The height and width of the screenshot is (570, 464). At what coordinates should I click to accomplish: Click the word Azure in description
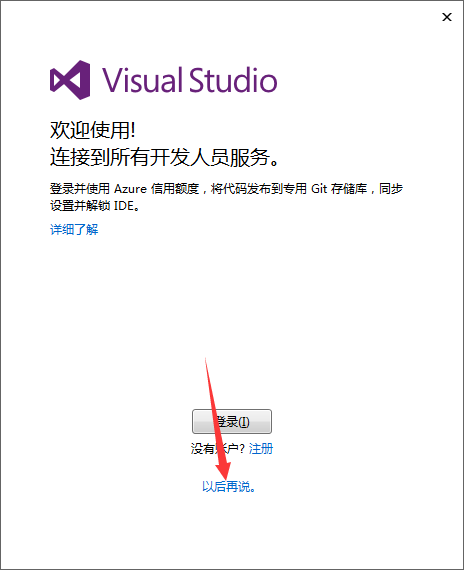131,189
